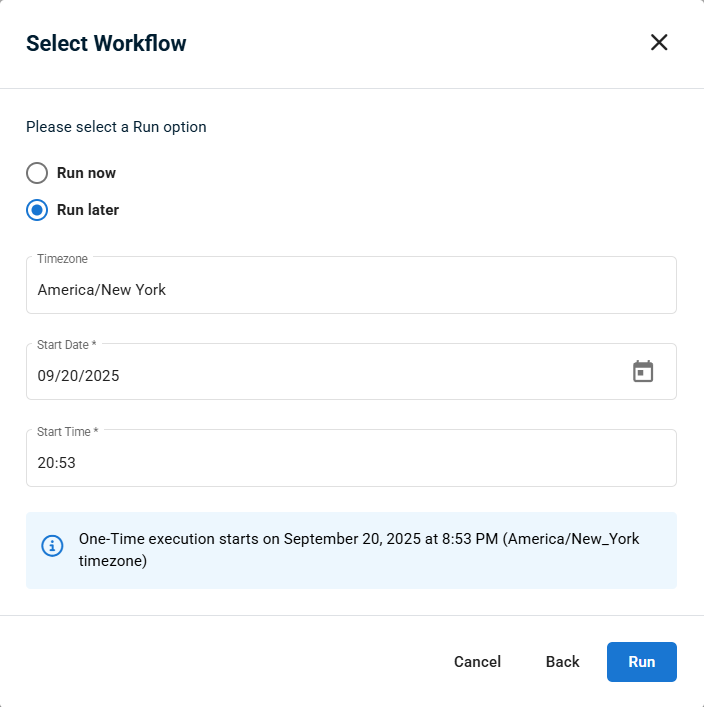This screenshot has width=704, height=707.
Task: Click the small Start Time * label
Action: point(68,432)
